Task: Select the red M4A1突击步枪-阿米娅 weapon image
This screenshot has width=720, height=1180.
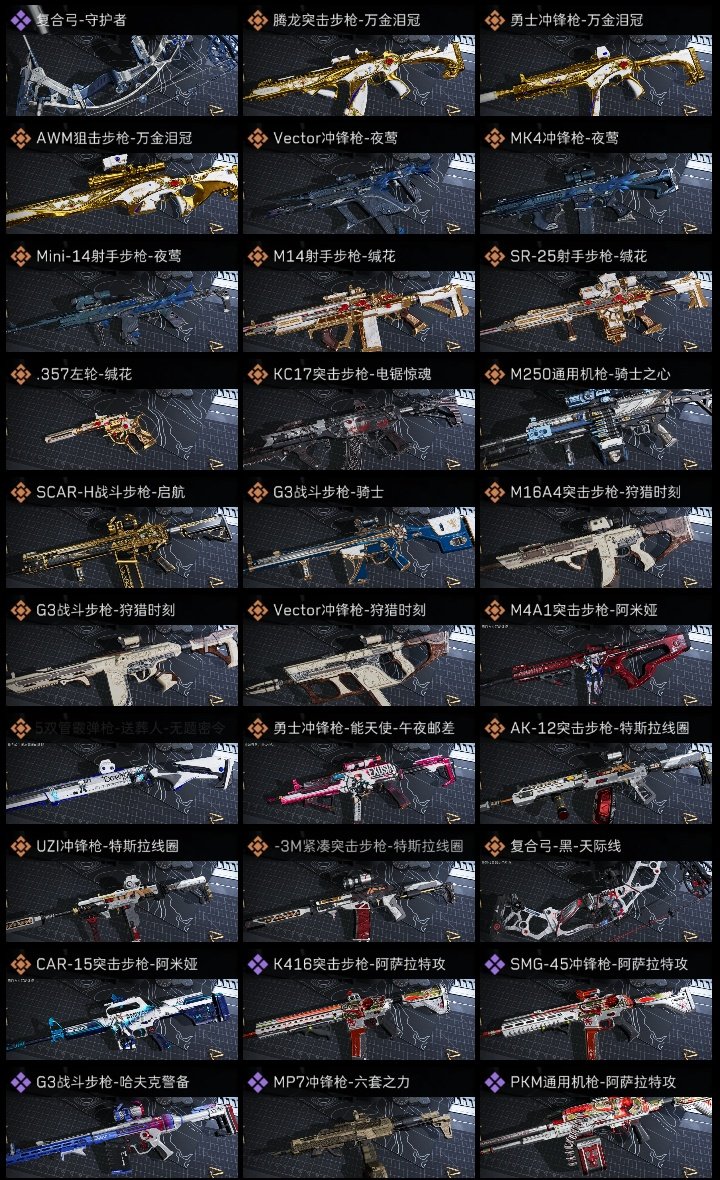Action: [596, 665]
